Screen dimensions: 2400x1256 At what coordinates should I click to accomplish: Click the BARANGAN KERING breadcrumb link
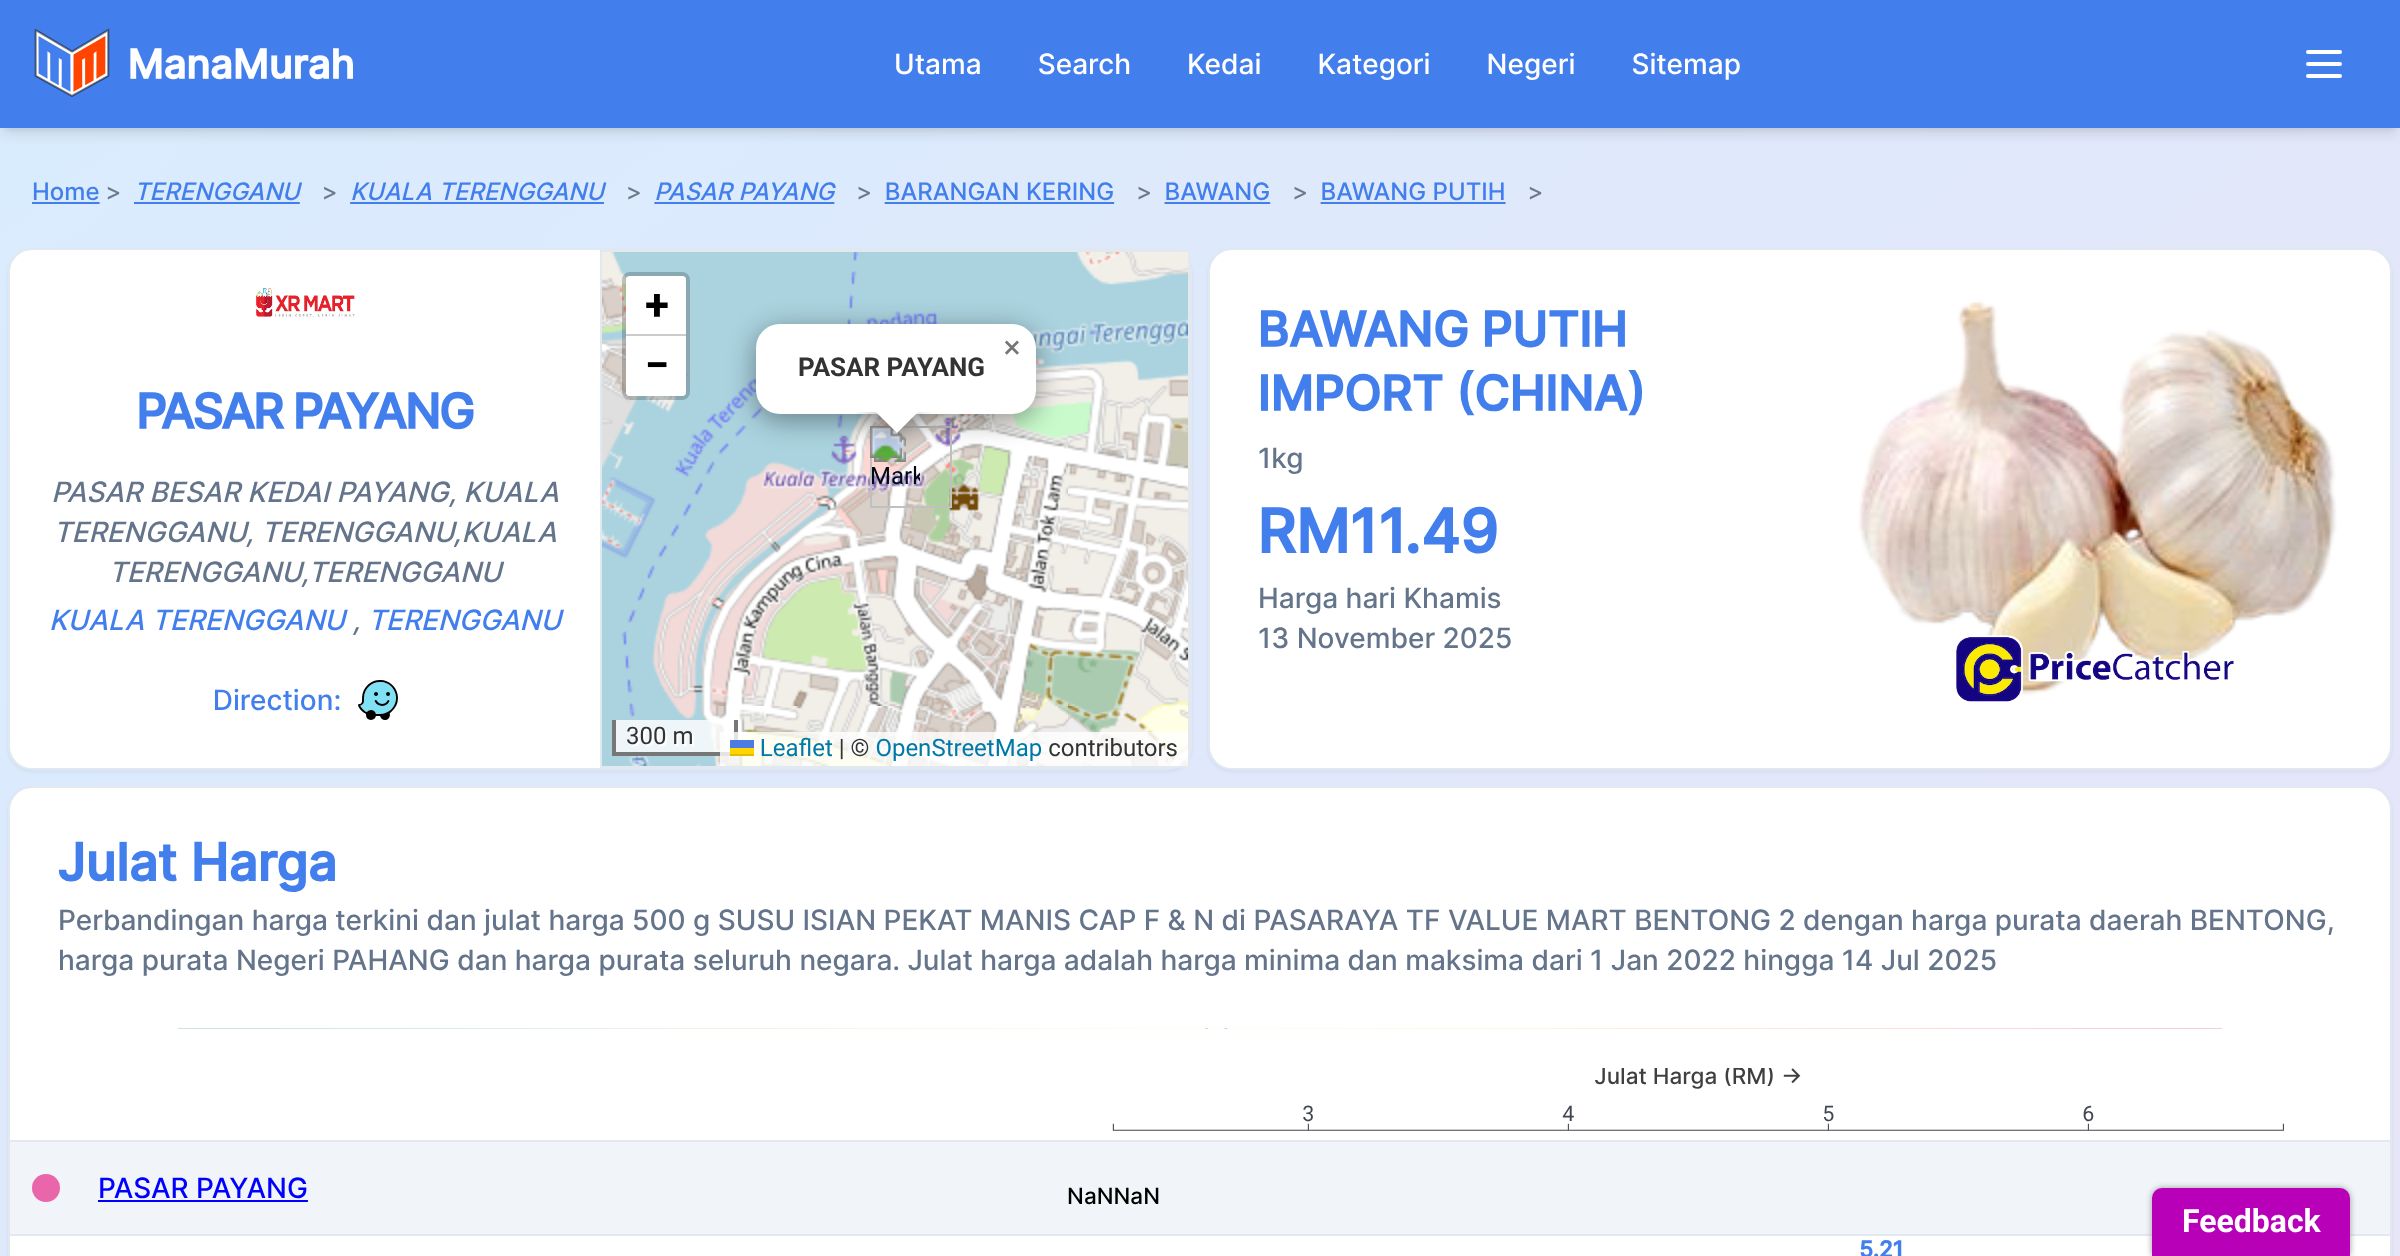998,191
